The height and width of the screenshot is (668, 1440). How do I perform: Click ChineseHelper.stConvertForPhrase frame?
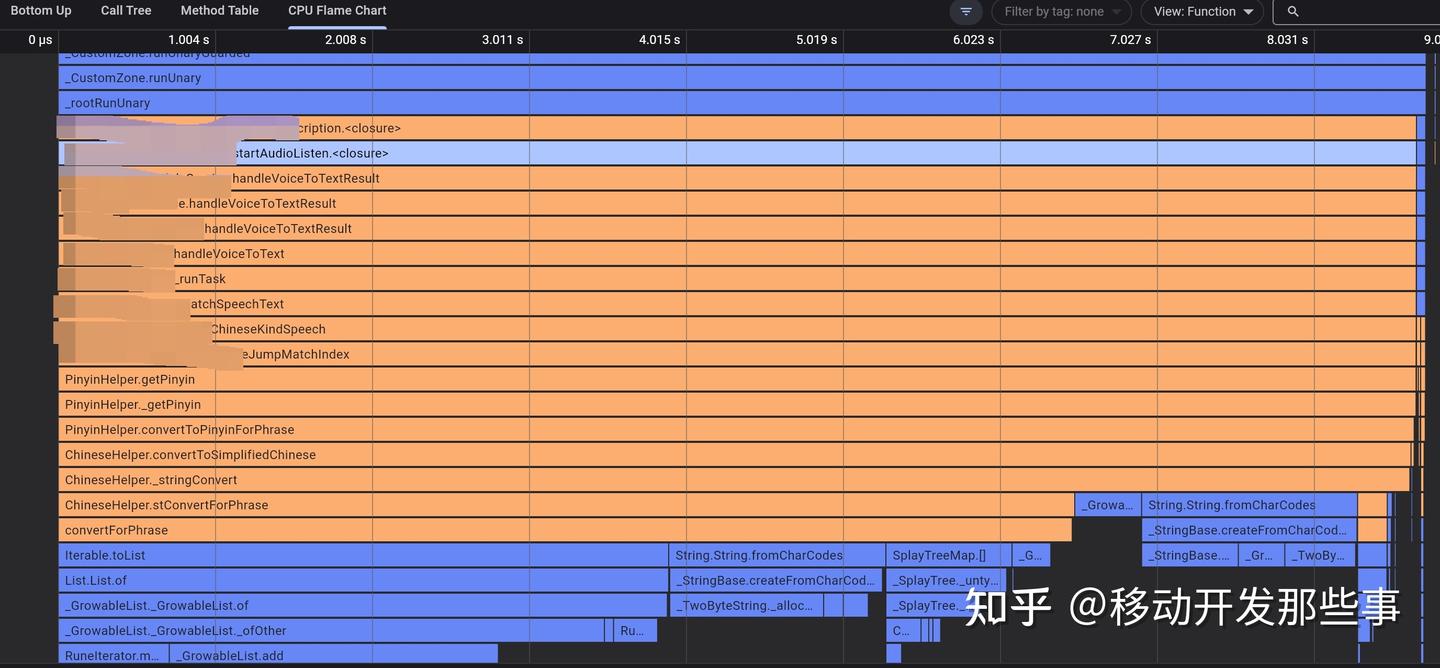tap(566, 505)
